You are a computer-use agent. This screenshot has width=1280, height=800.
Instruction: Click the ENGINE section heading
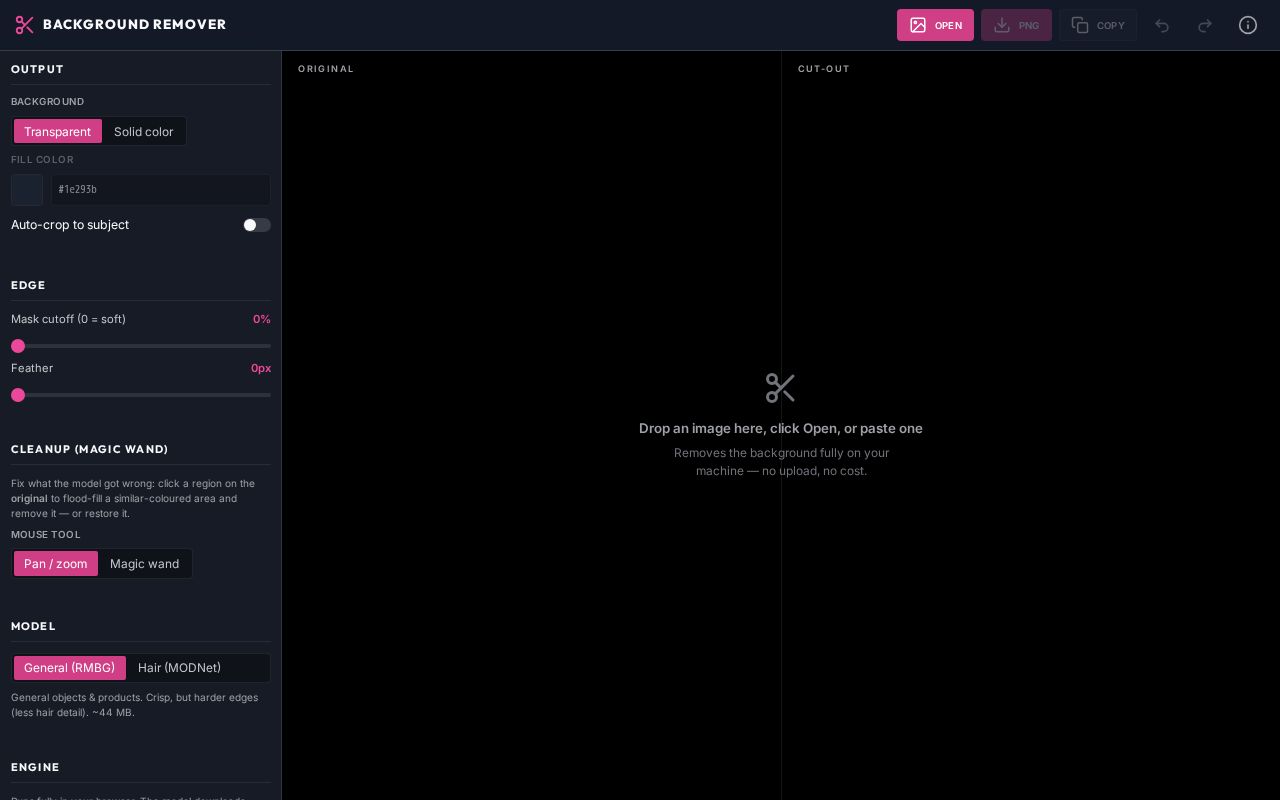click(35, 767)
